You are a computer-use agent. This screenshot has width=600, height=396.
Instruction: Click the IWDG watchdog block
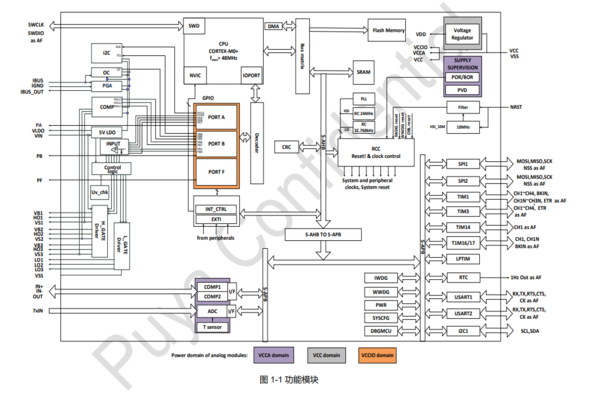[381, 278]
